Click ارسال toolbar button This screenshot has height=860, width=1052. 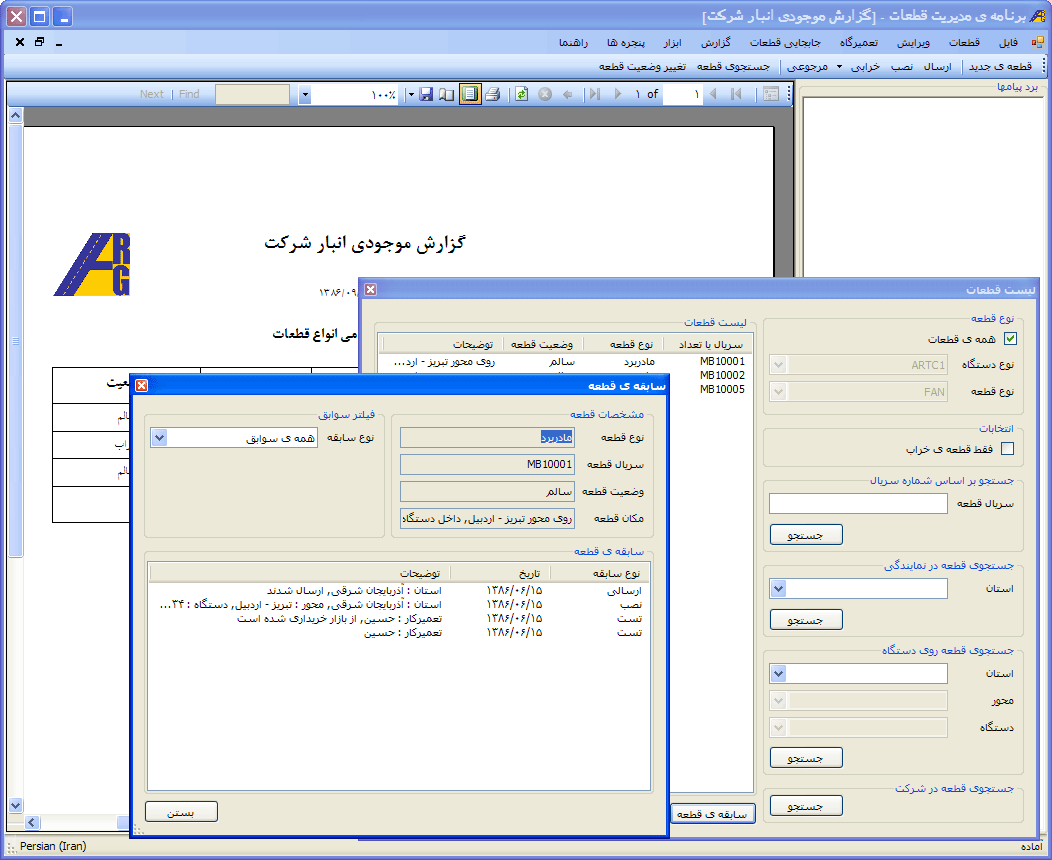tap(937, 66)
